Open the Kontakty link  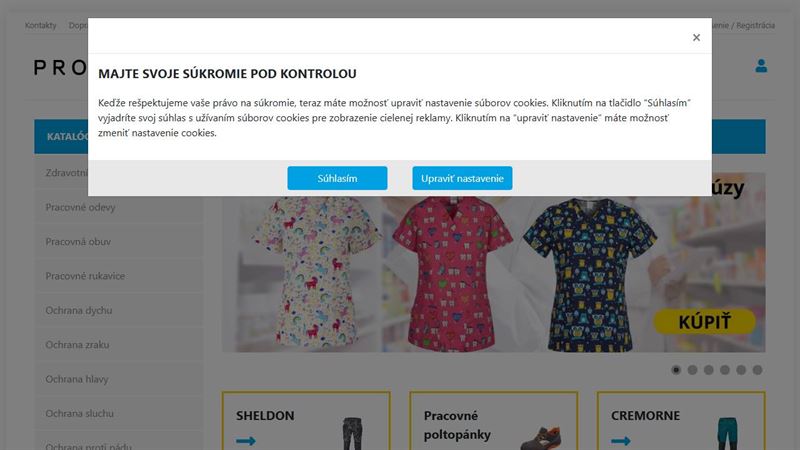tap(41, 25)
